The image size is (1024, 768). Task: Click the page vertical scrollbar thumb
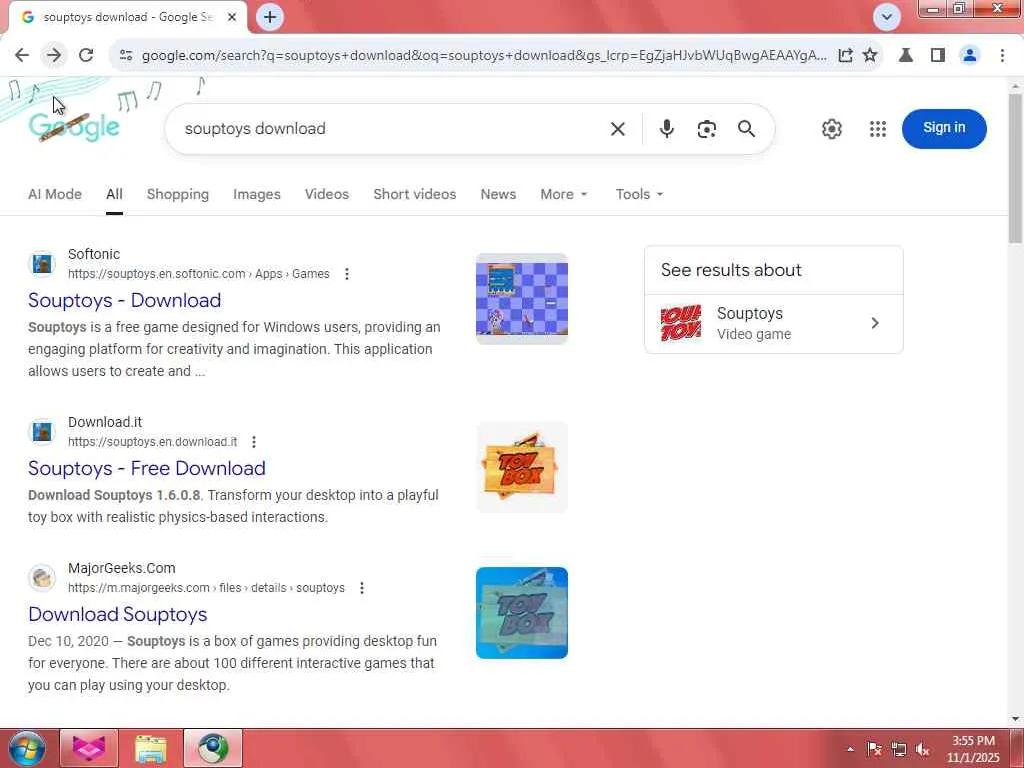pos(1015,168)
